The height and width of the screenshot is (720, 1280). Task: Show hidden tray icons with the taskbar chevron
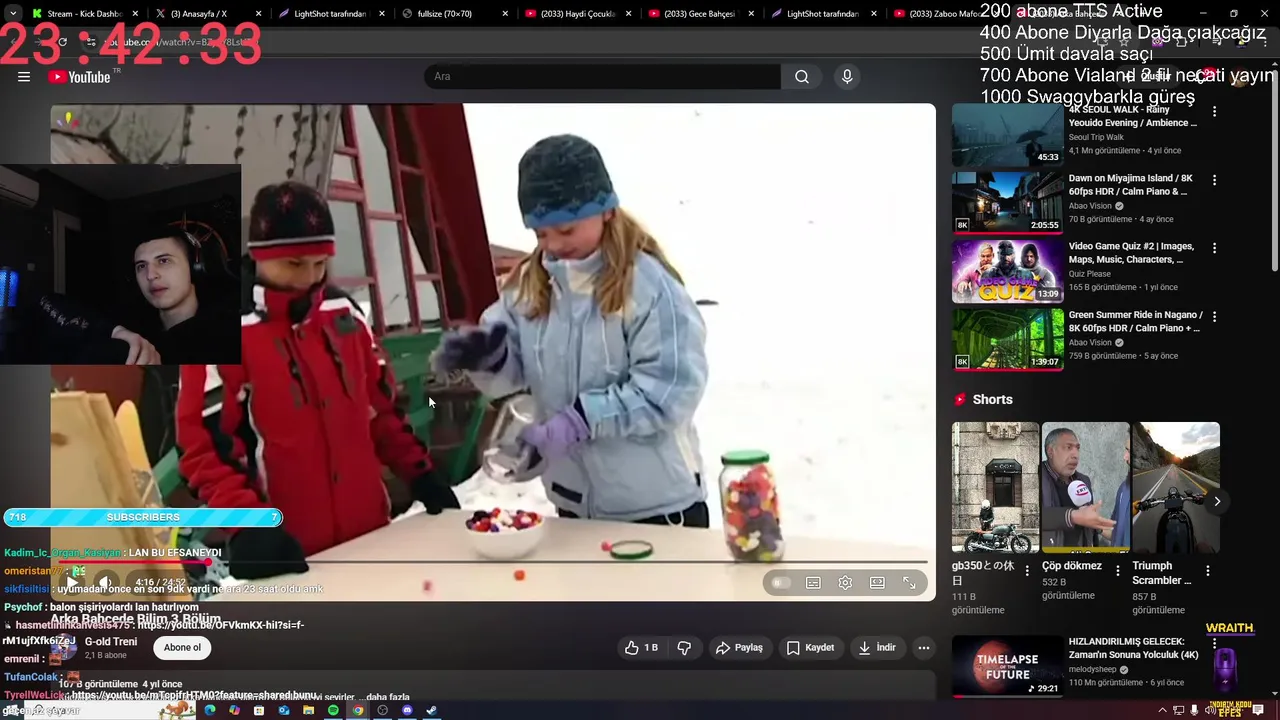1162,710
